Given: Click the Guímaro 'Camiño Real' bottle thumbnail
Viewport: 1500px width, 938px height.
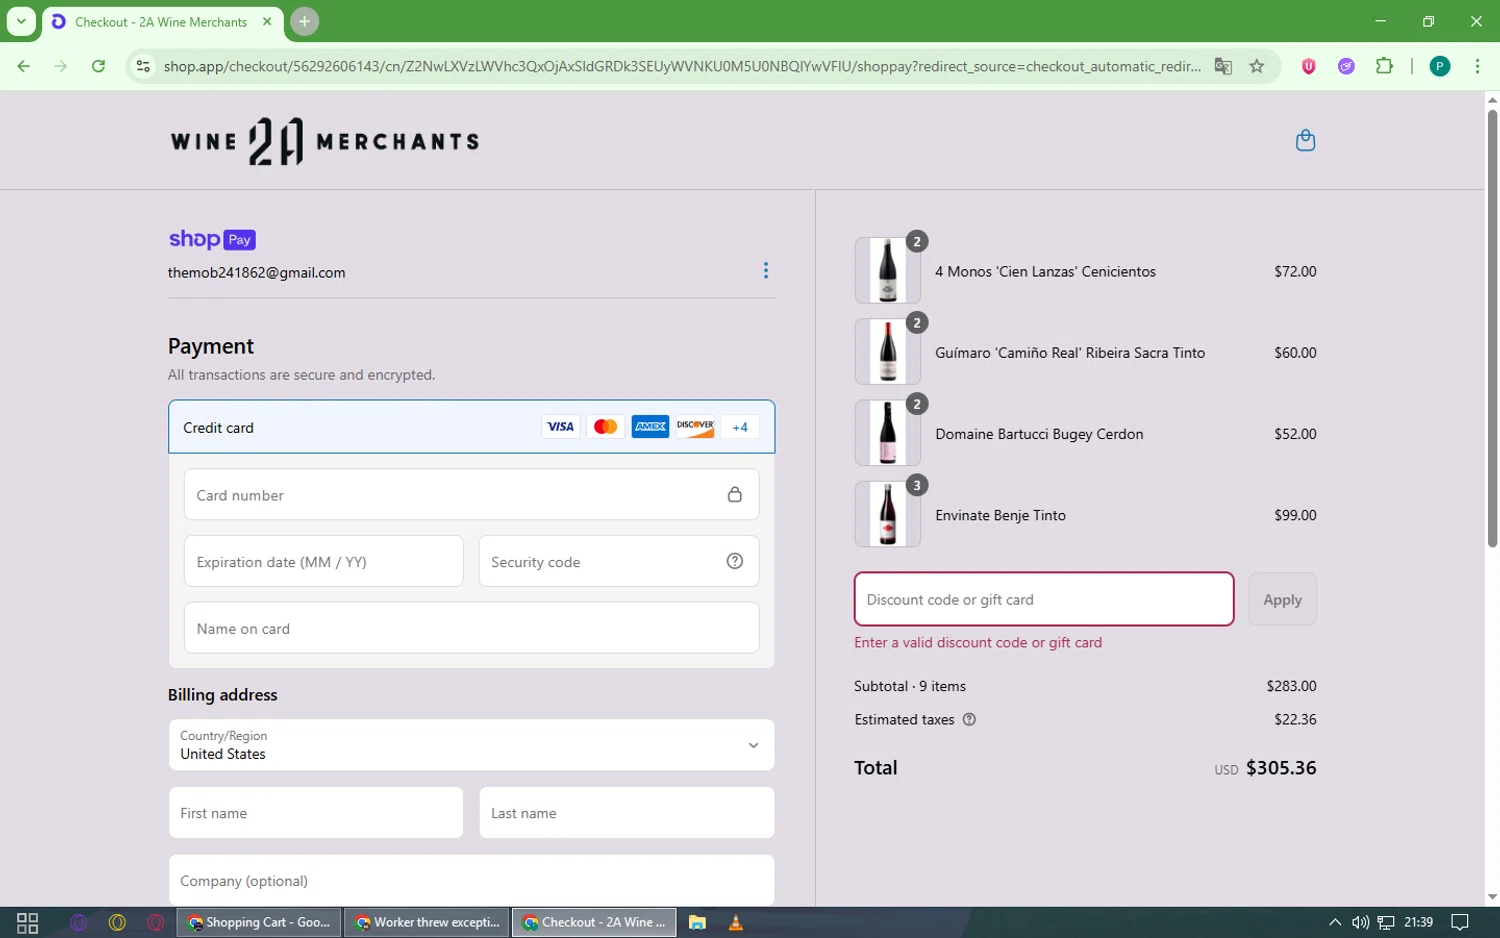Looking at the screenshot, I should [x=888, y=352].
